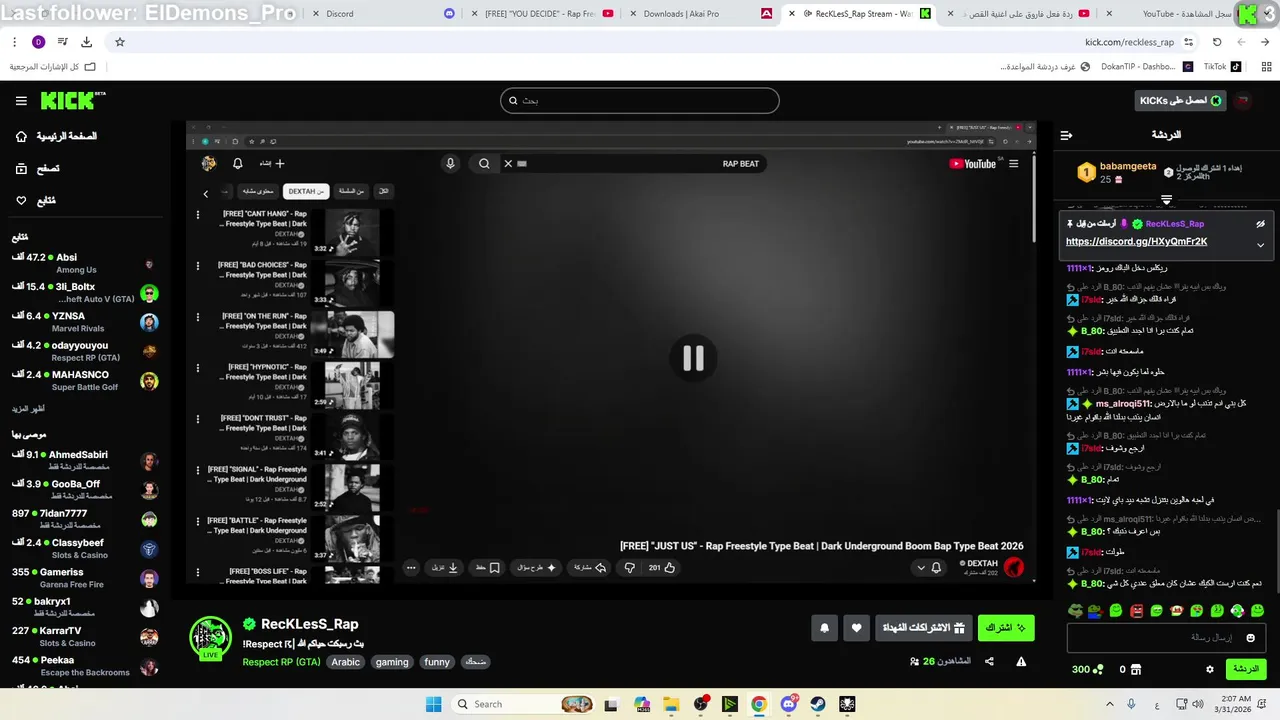The width and height of the screenshot is (1280, 720).
Task: Open the Windows Start menu
Action: 433,704
